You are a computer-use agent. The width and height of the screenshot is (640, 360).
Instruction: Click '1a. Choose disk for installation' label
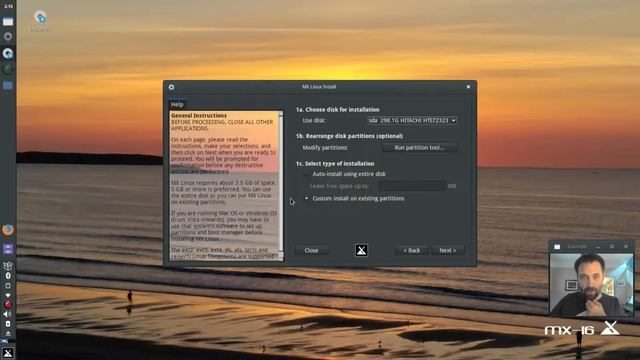tap(338, 109)
